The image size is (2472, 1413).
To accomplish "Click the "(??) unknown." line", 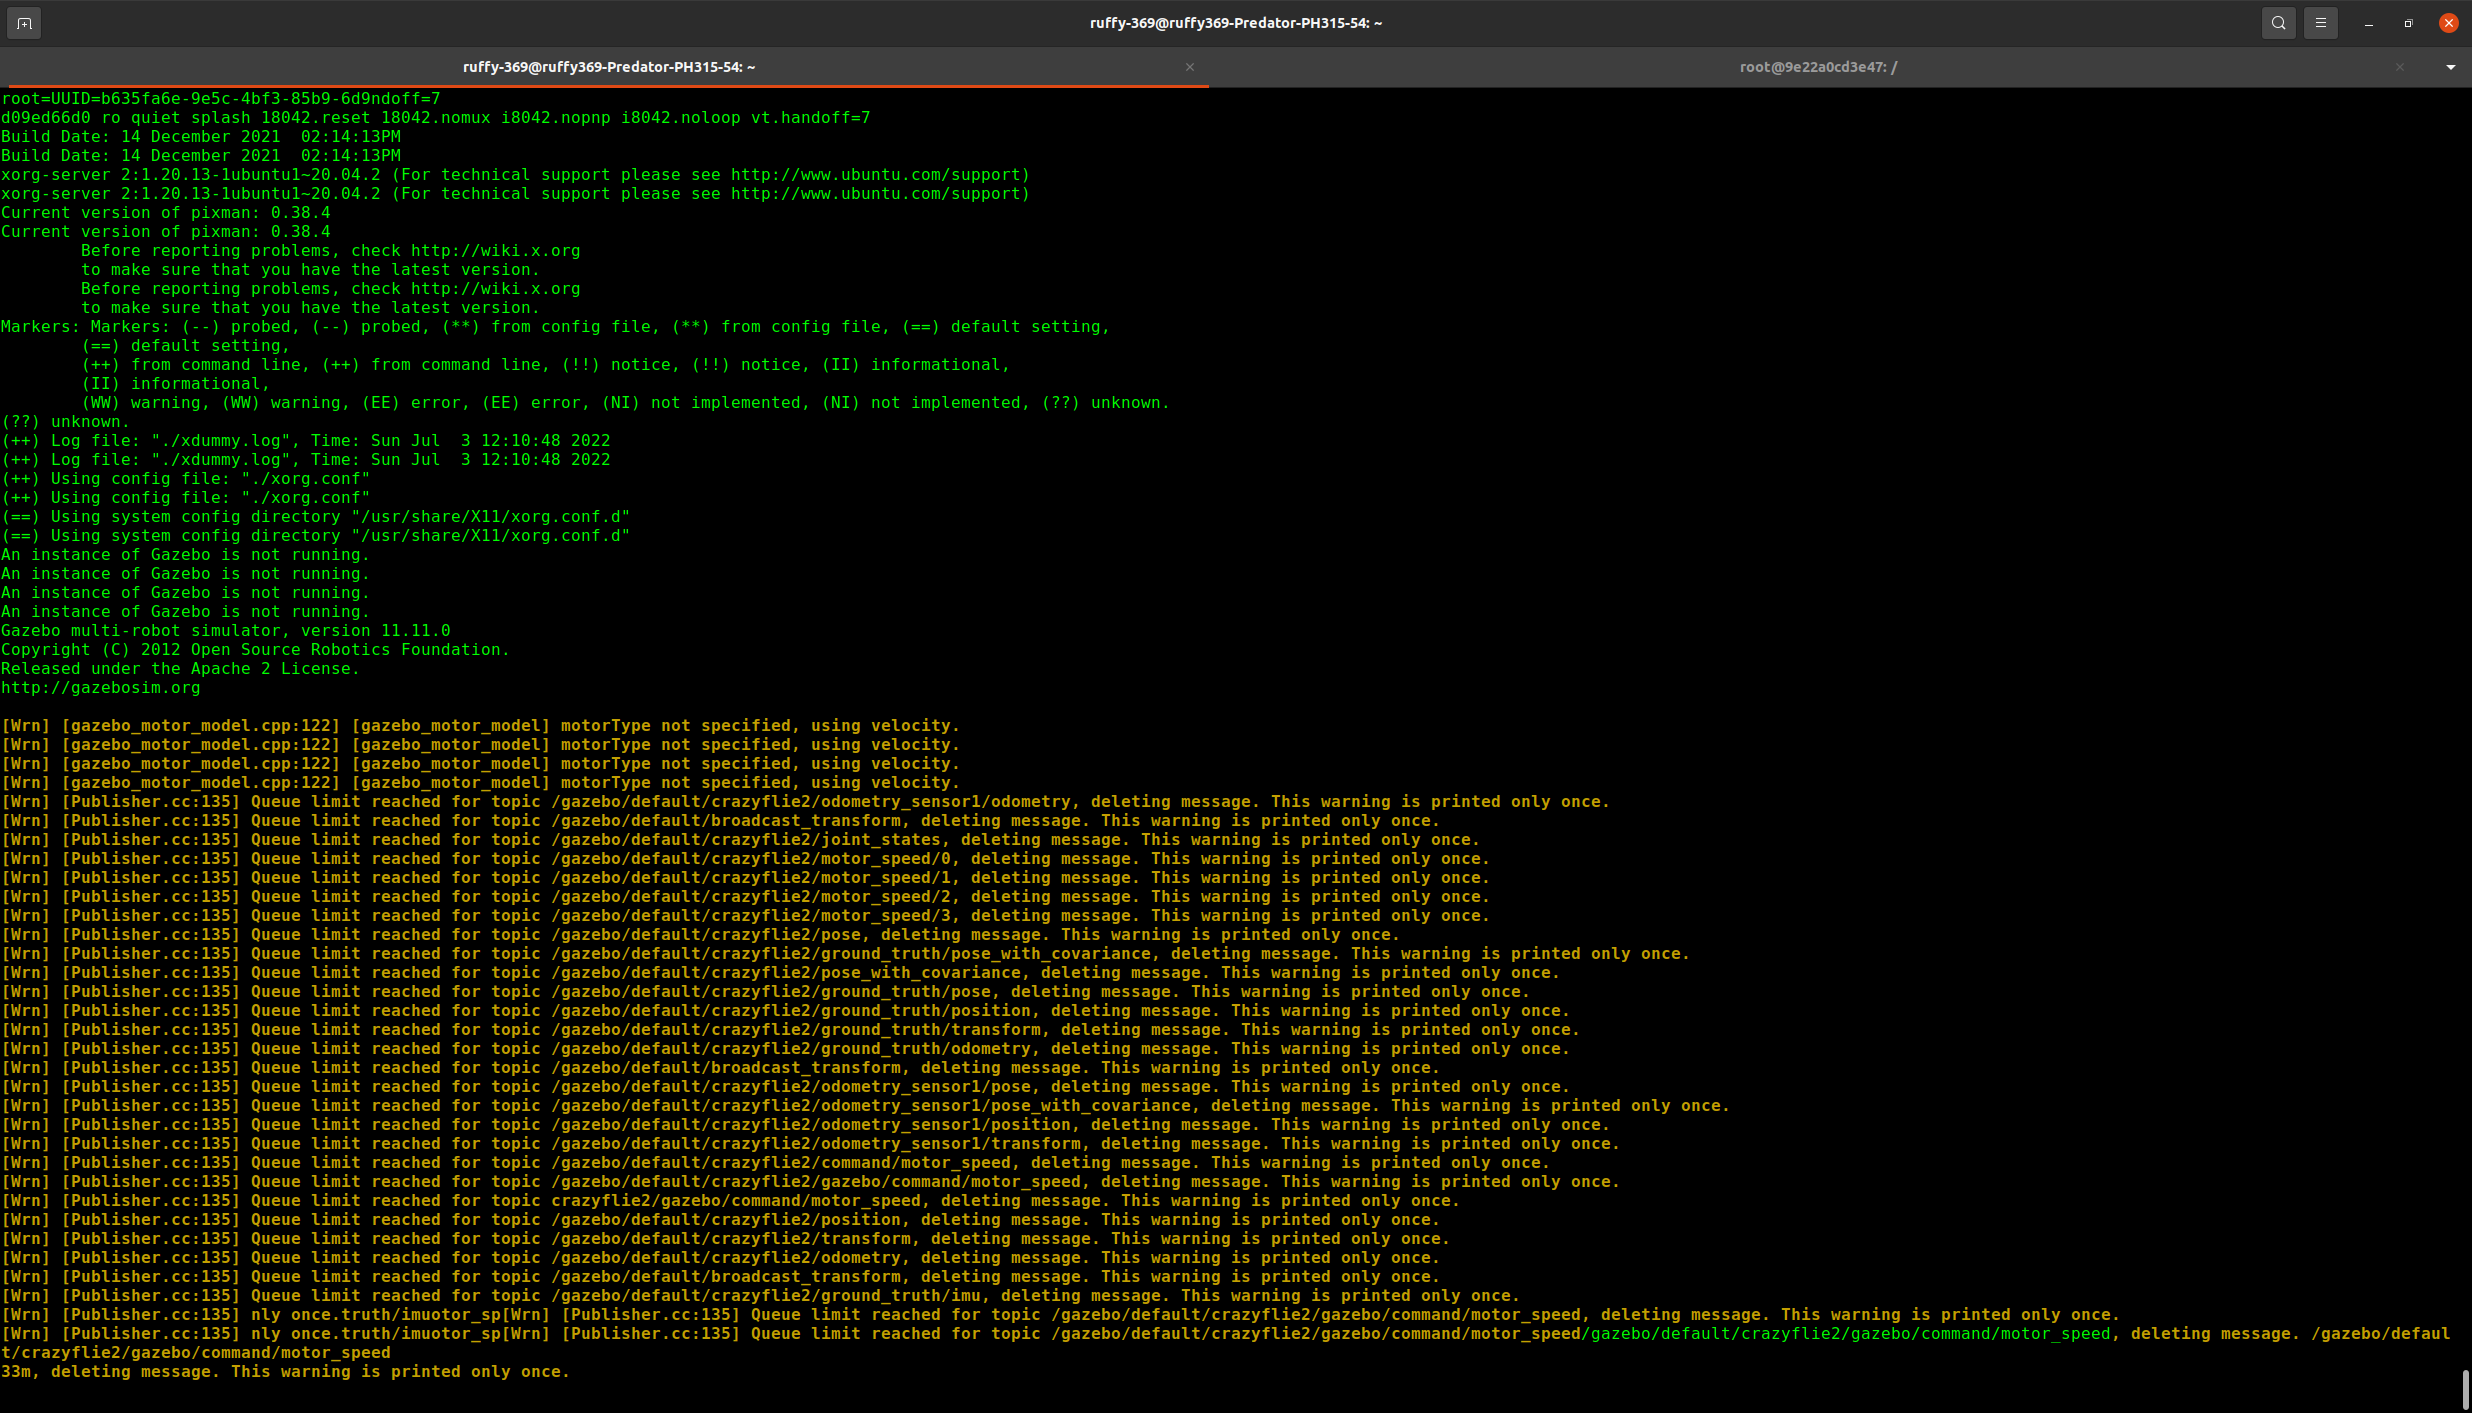I will (66, 422).
